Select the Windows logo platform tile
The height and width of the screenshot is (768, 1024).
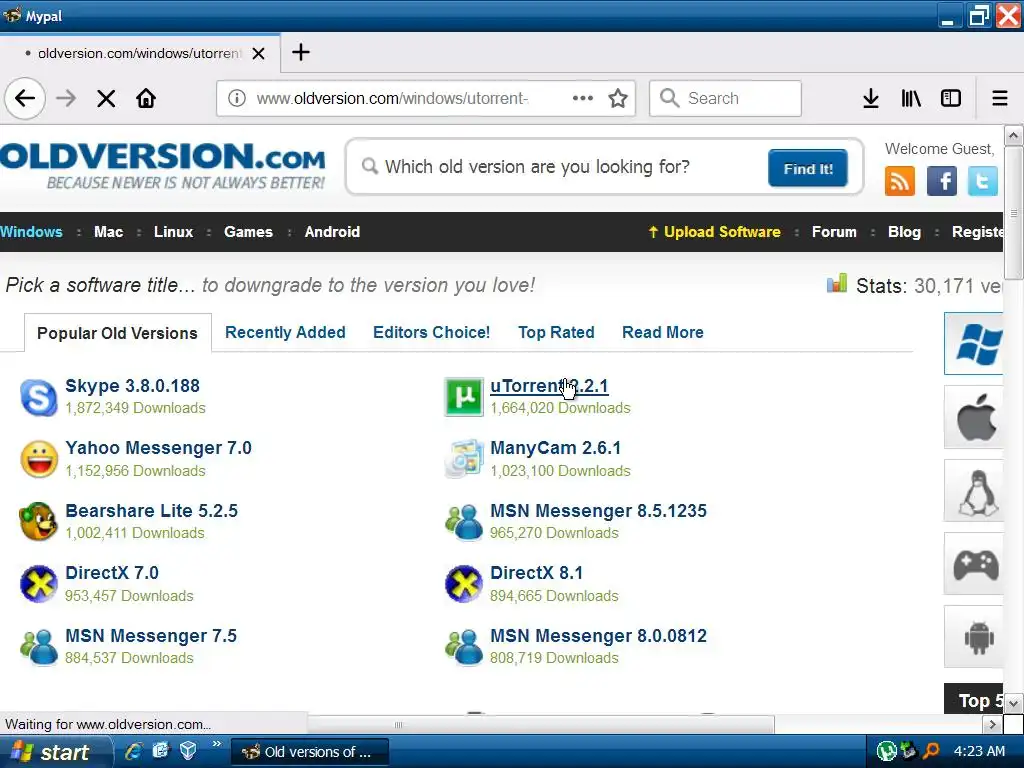[974, 344]
